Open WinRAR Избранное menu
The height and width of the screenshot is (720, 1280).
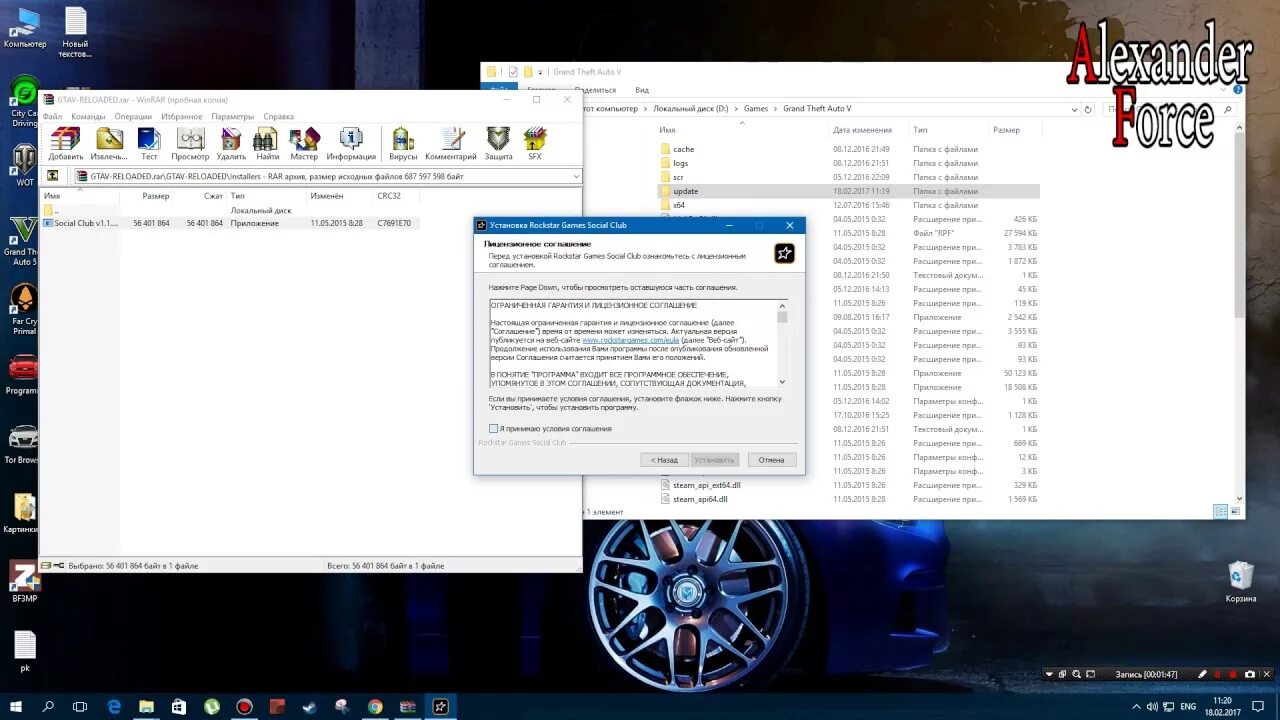[182, 116]
